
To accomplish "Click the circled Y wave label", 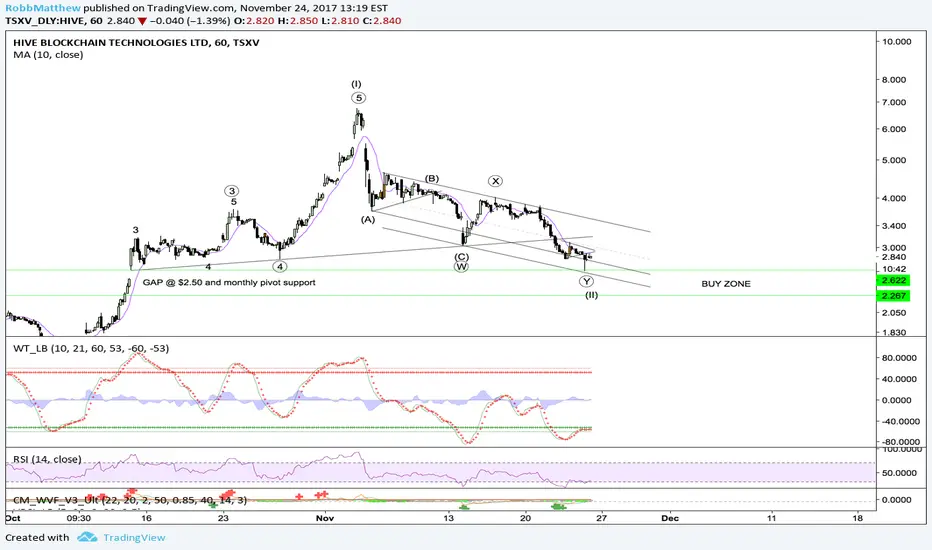I will [x=586, y=281].
